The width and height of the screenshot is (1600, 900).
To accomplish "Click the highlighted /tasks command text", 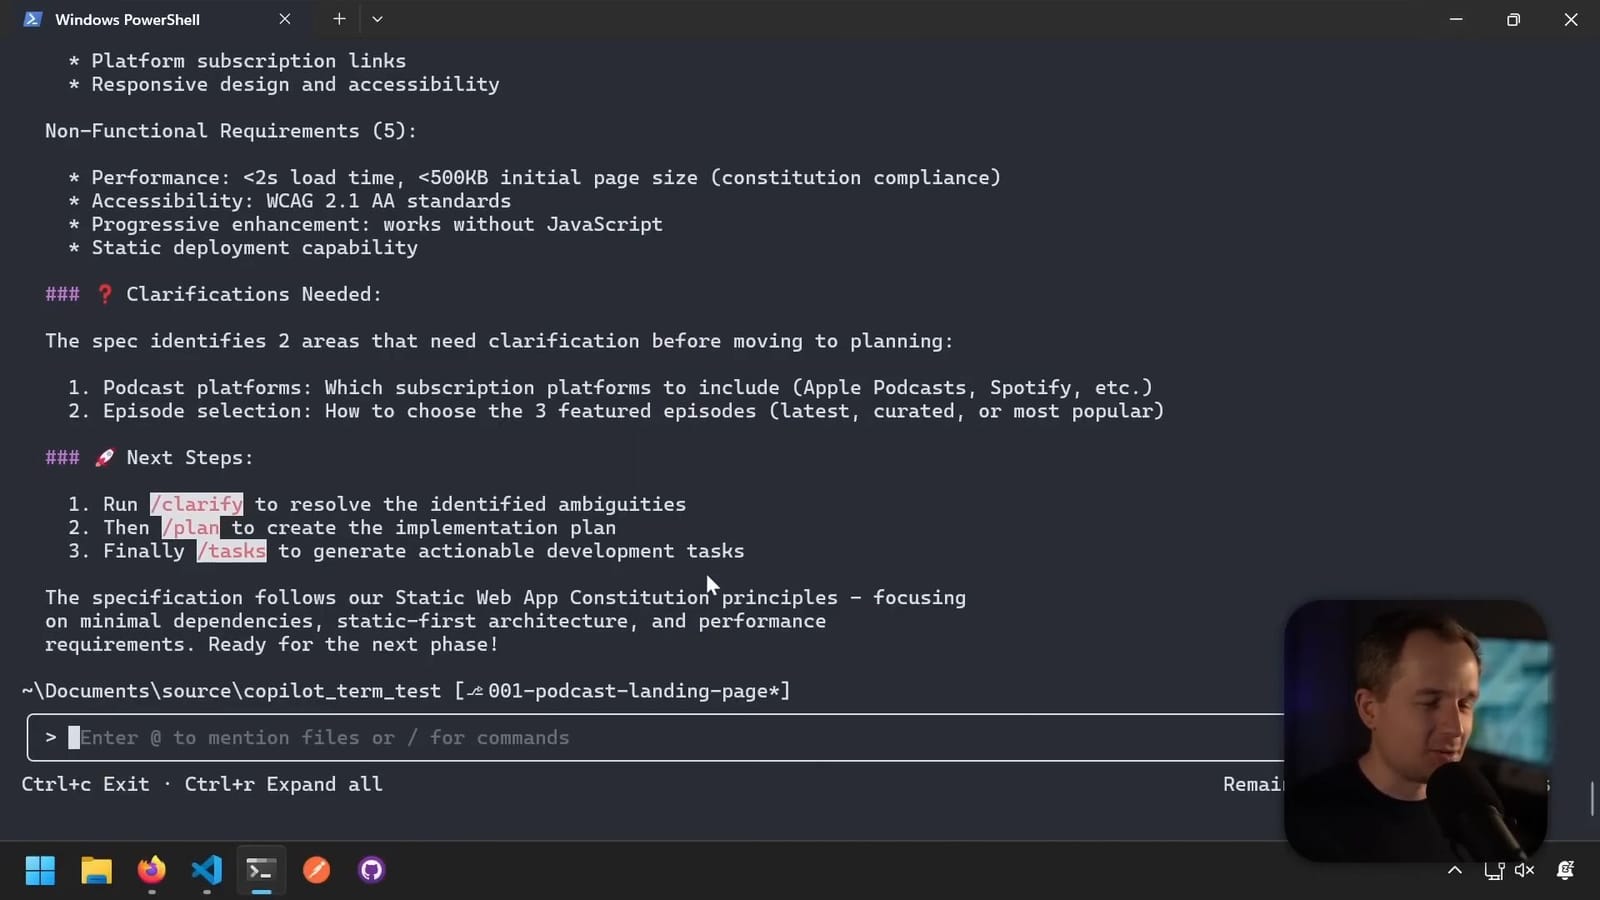I will (x=231, y=551).
